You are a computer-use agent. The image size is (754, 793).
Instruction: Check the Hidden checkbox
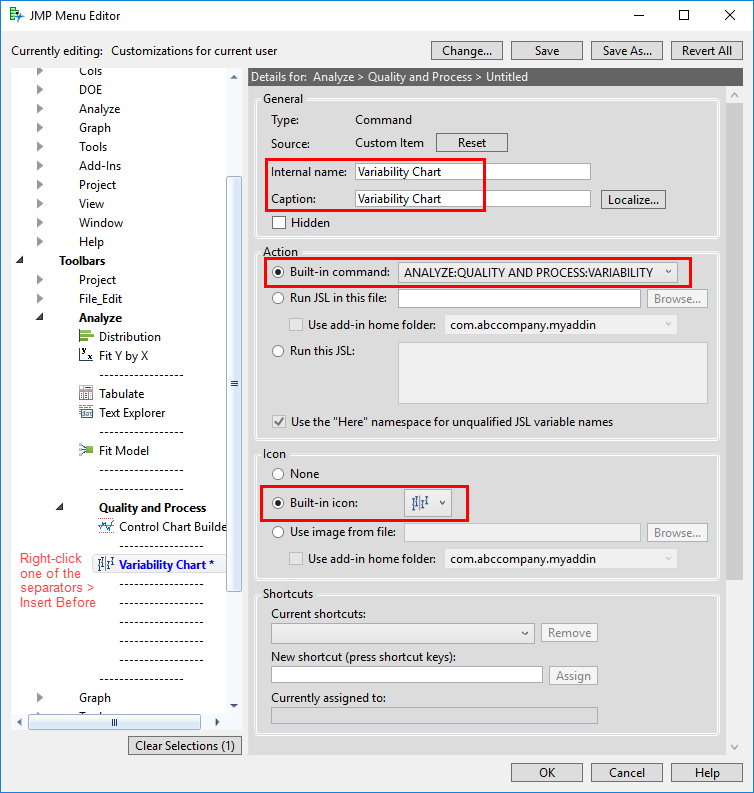279,223
